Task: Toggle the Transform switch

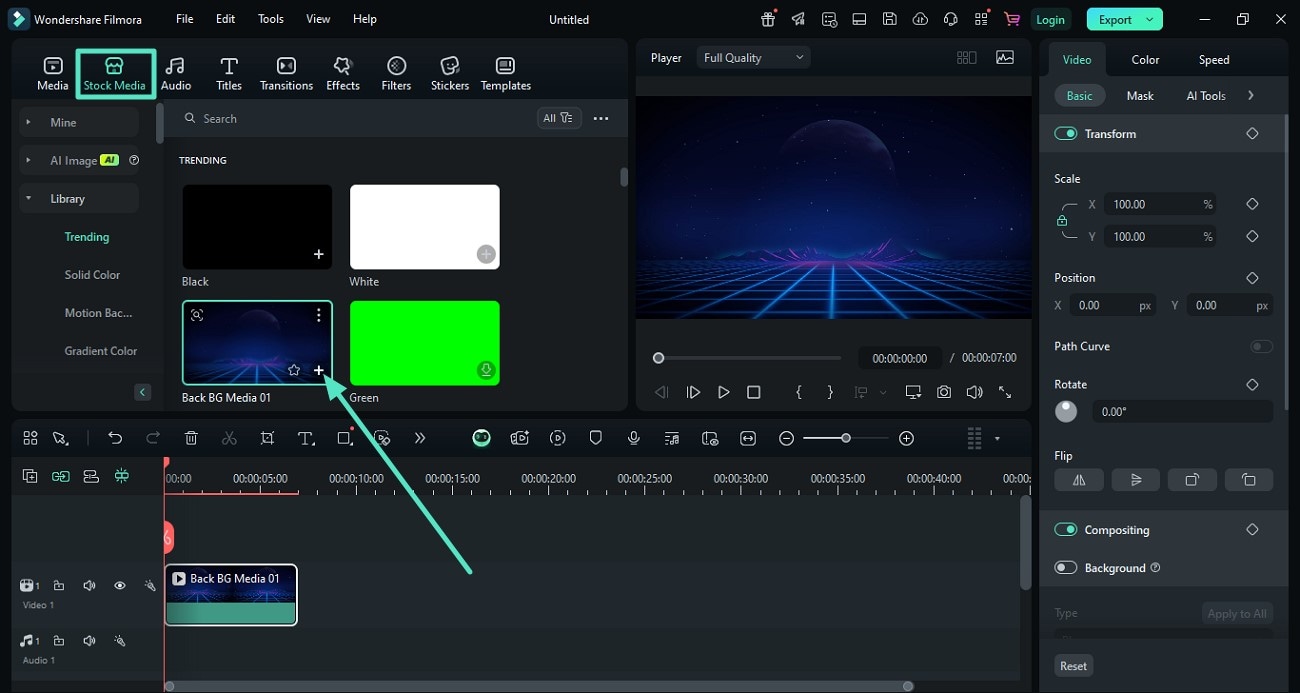Action: [x=1066, y=134]
